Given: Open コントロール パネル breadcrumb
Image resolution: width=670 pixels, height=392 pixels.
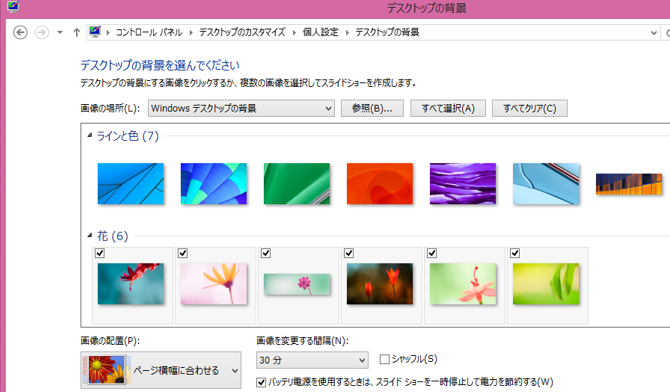Looking at the screenshot, I should [149, 32].
